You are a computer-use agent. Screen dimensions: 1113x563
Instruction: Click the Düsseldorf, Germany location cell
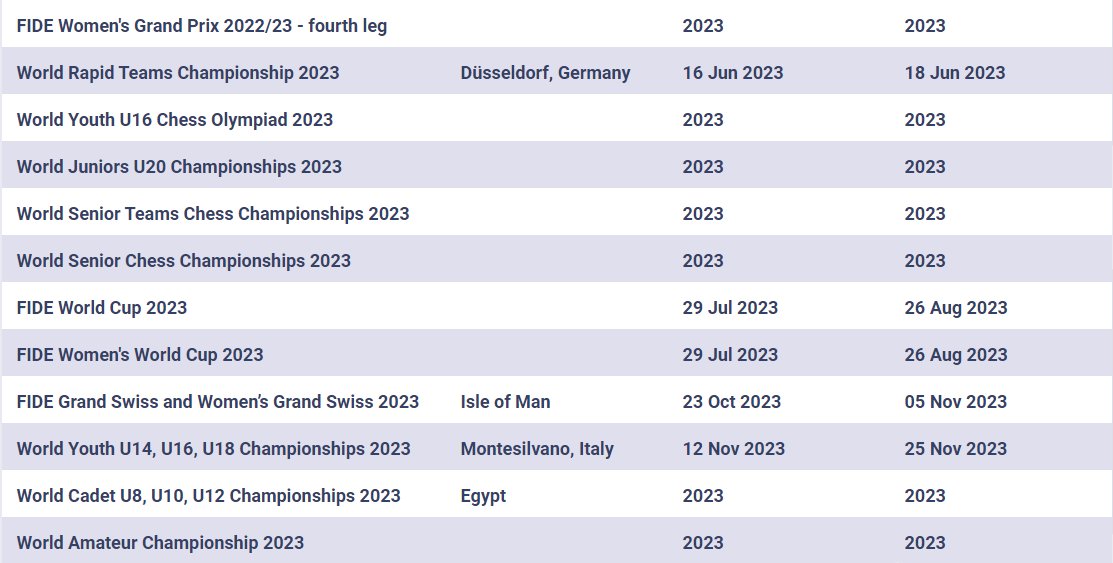(x=545, y=73)
